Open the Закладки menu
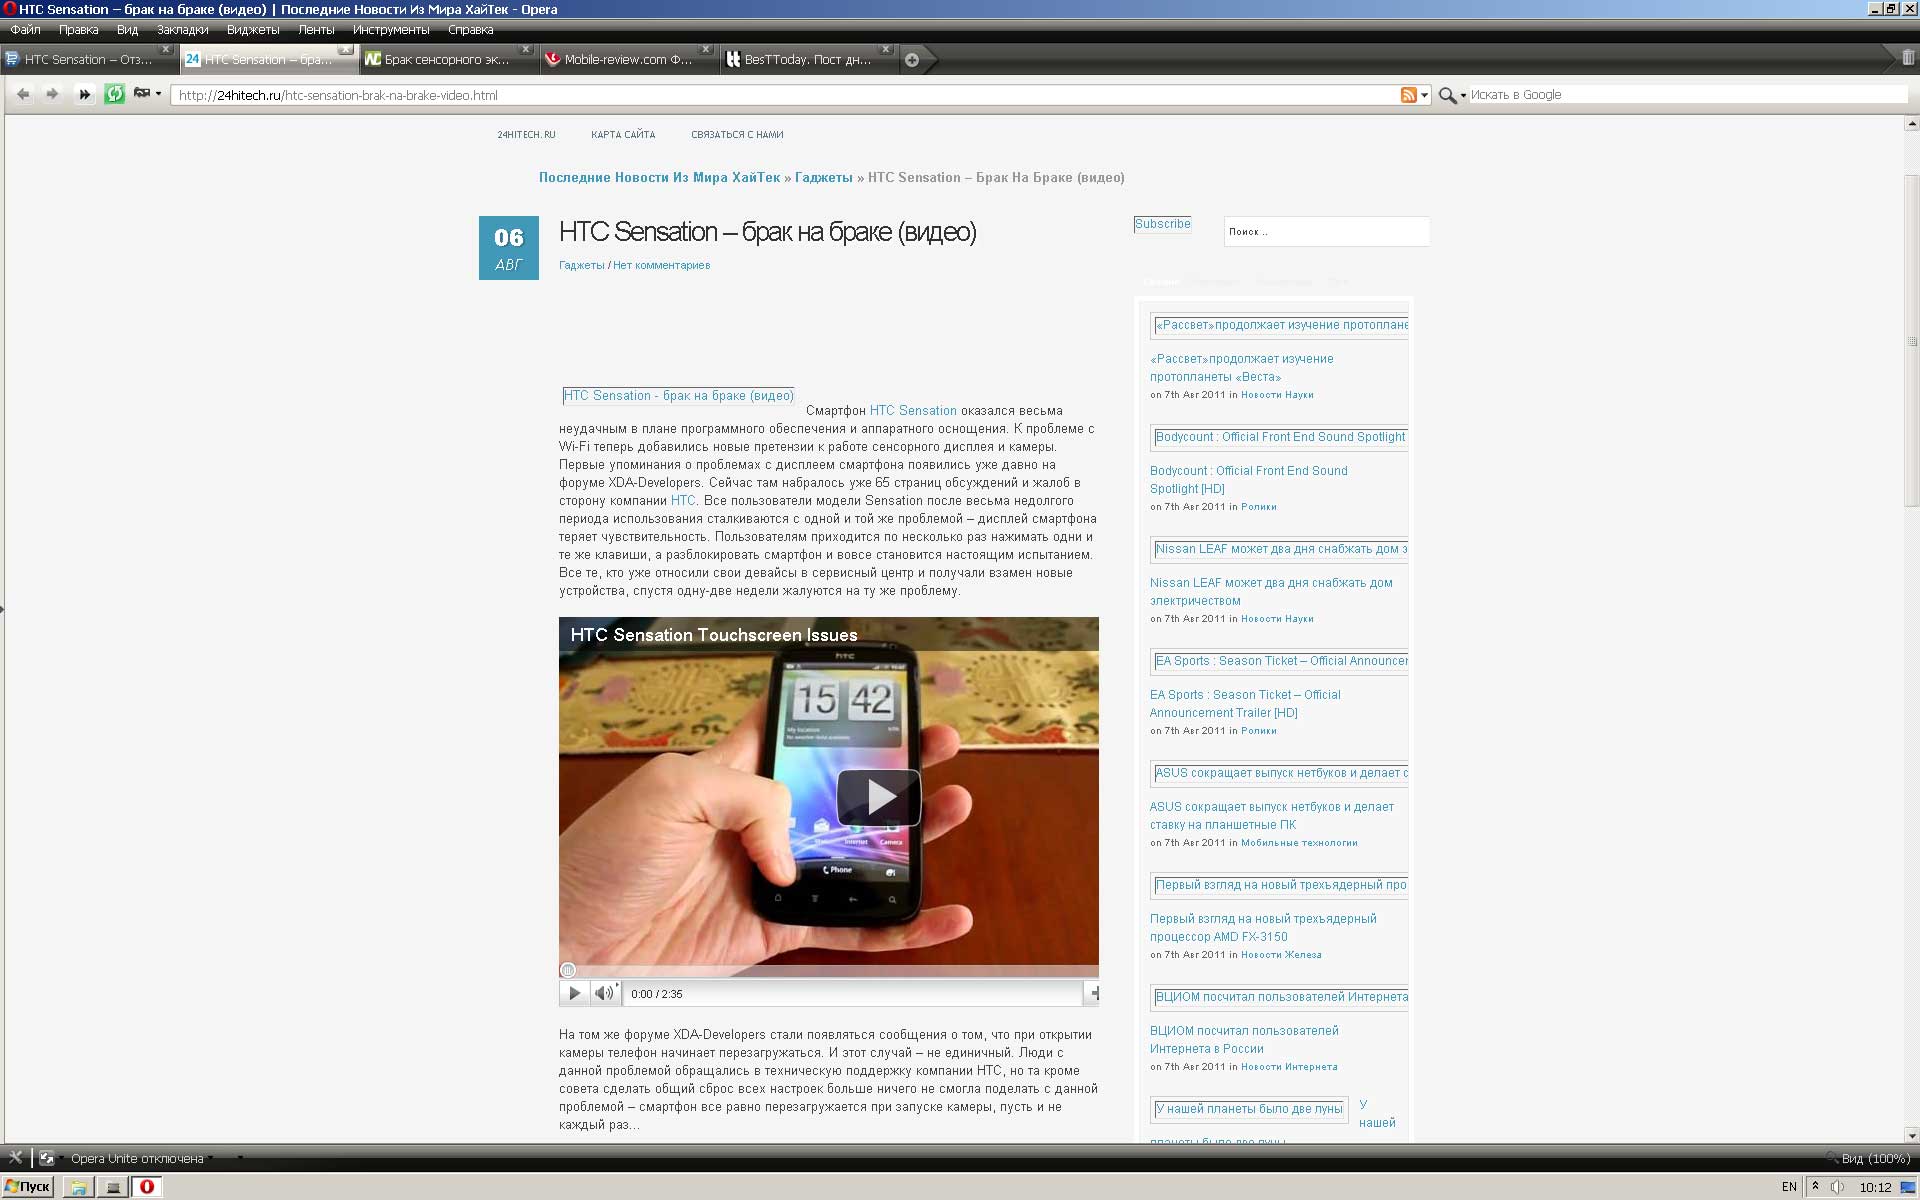Screen dimensions: 1920x1200 (182, 30)
